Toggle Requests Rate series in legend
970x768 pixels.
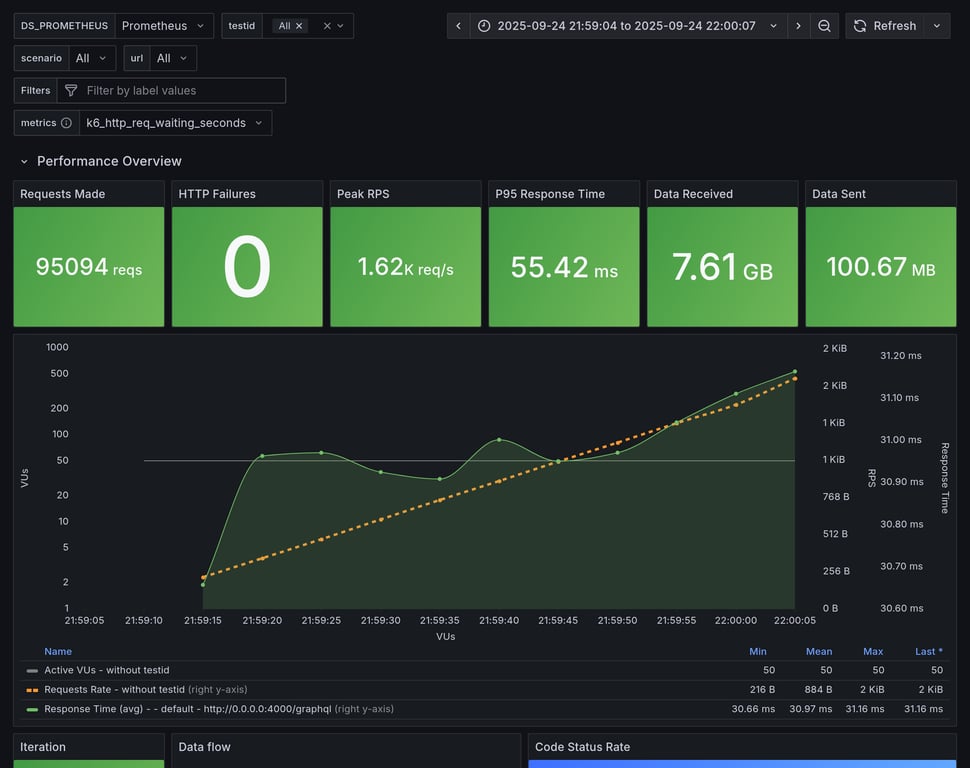click(114, 689)
